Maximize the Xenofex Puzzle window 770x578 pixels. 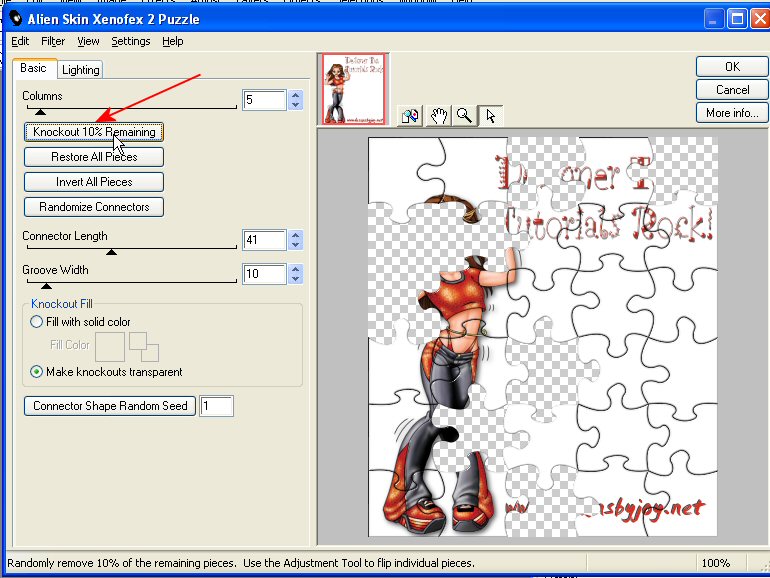click(737, 19)
